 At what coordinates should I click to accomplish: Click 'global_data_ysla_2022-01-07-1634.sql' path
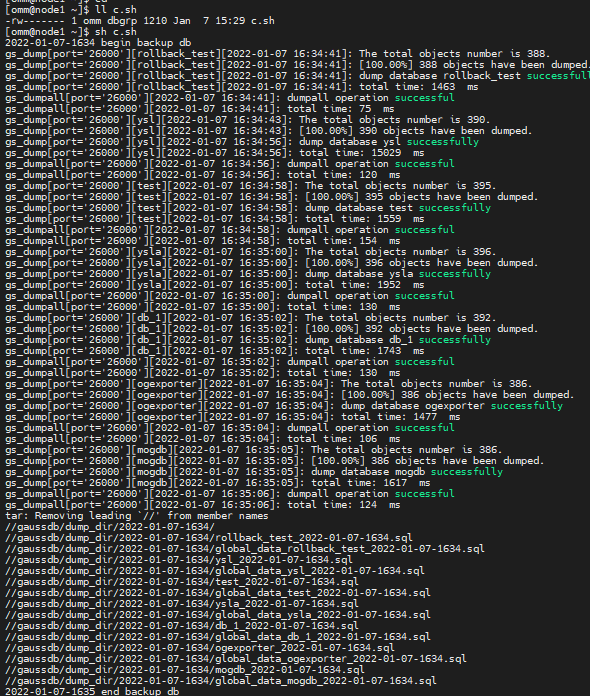218,615
